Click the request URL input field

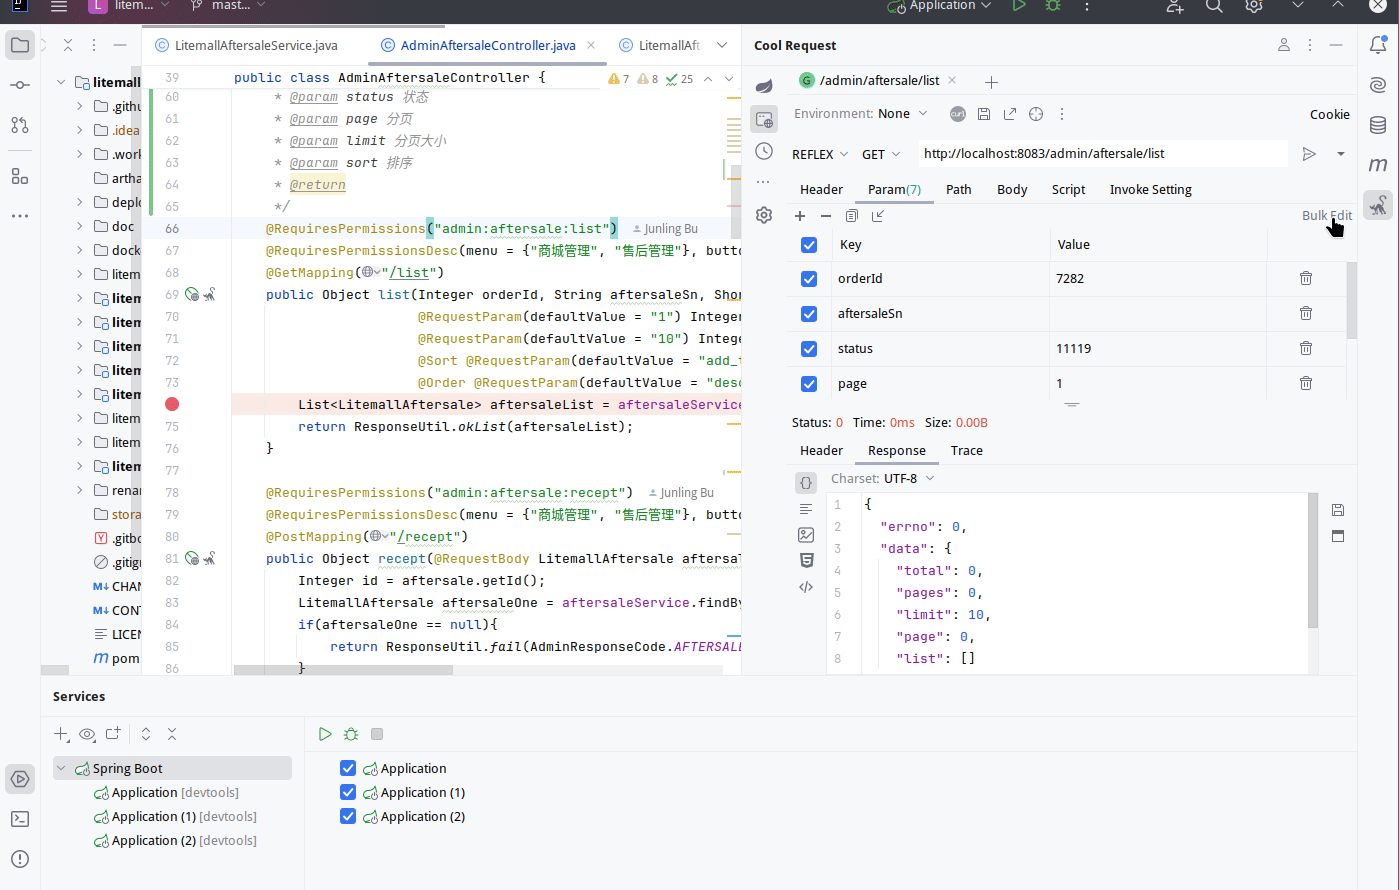click(x=1100, y=154)
